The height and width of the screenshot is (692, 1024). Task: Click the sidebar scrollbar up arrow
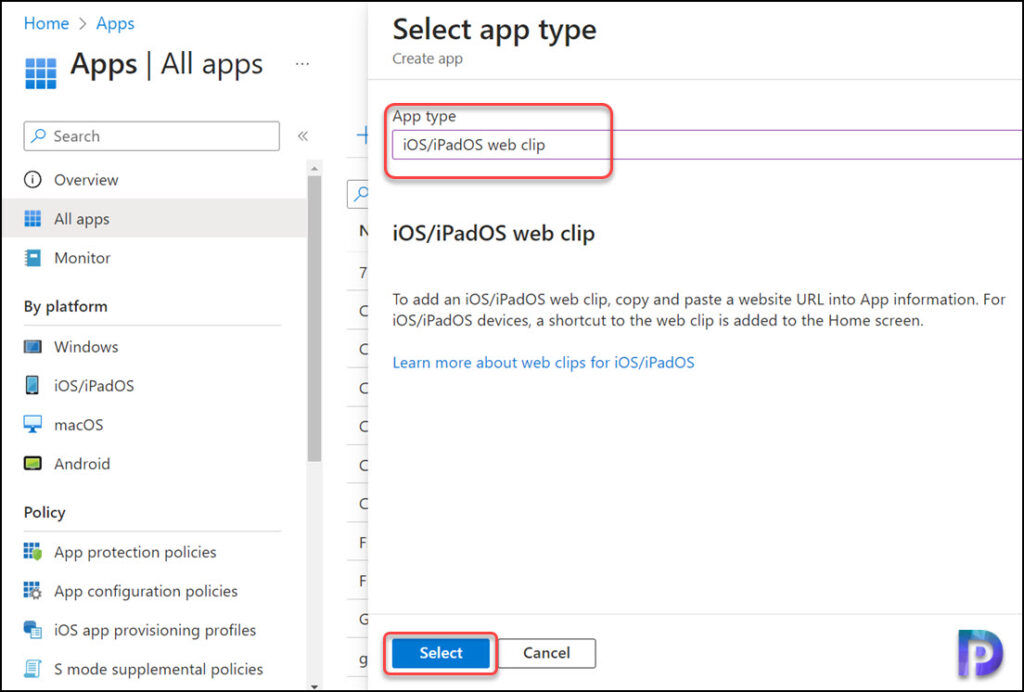click(x=314, y=168)
